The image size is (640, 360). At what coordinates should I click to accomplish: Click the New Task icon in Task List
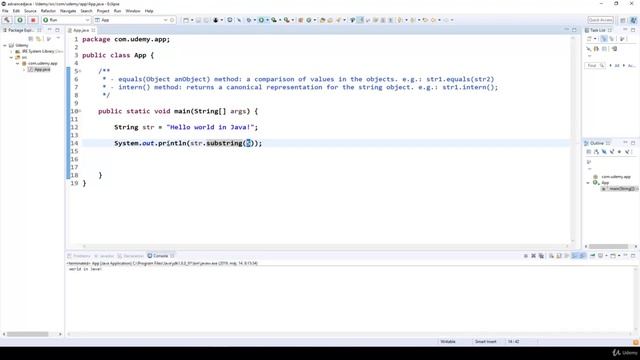tap(589, 39)
